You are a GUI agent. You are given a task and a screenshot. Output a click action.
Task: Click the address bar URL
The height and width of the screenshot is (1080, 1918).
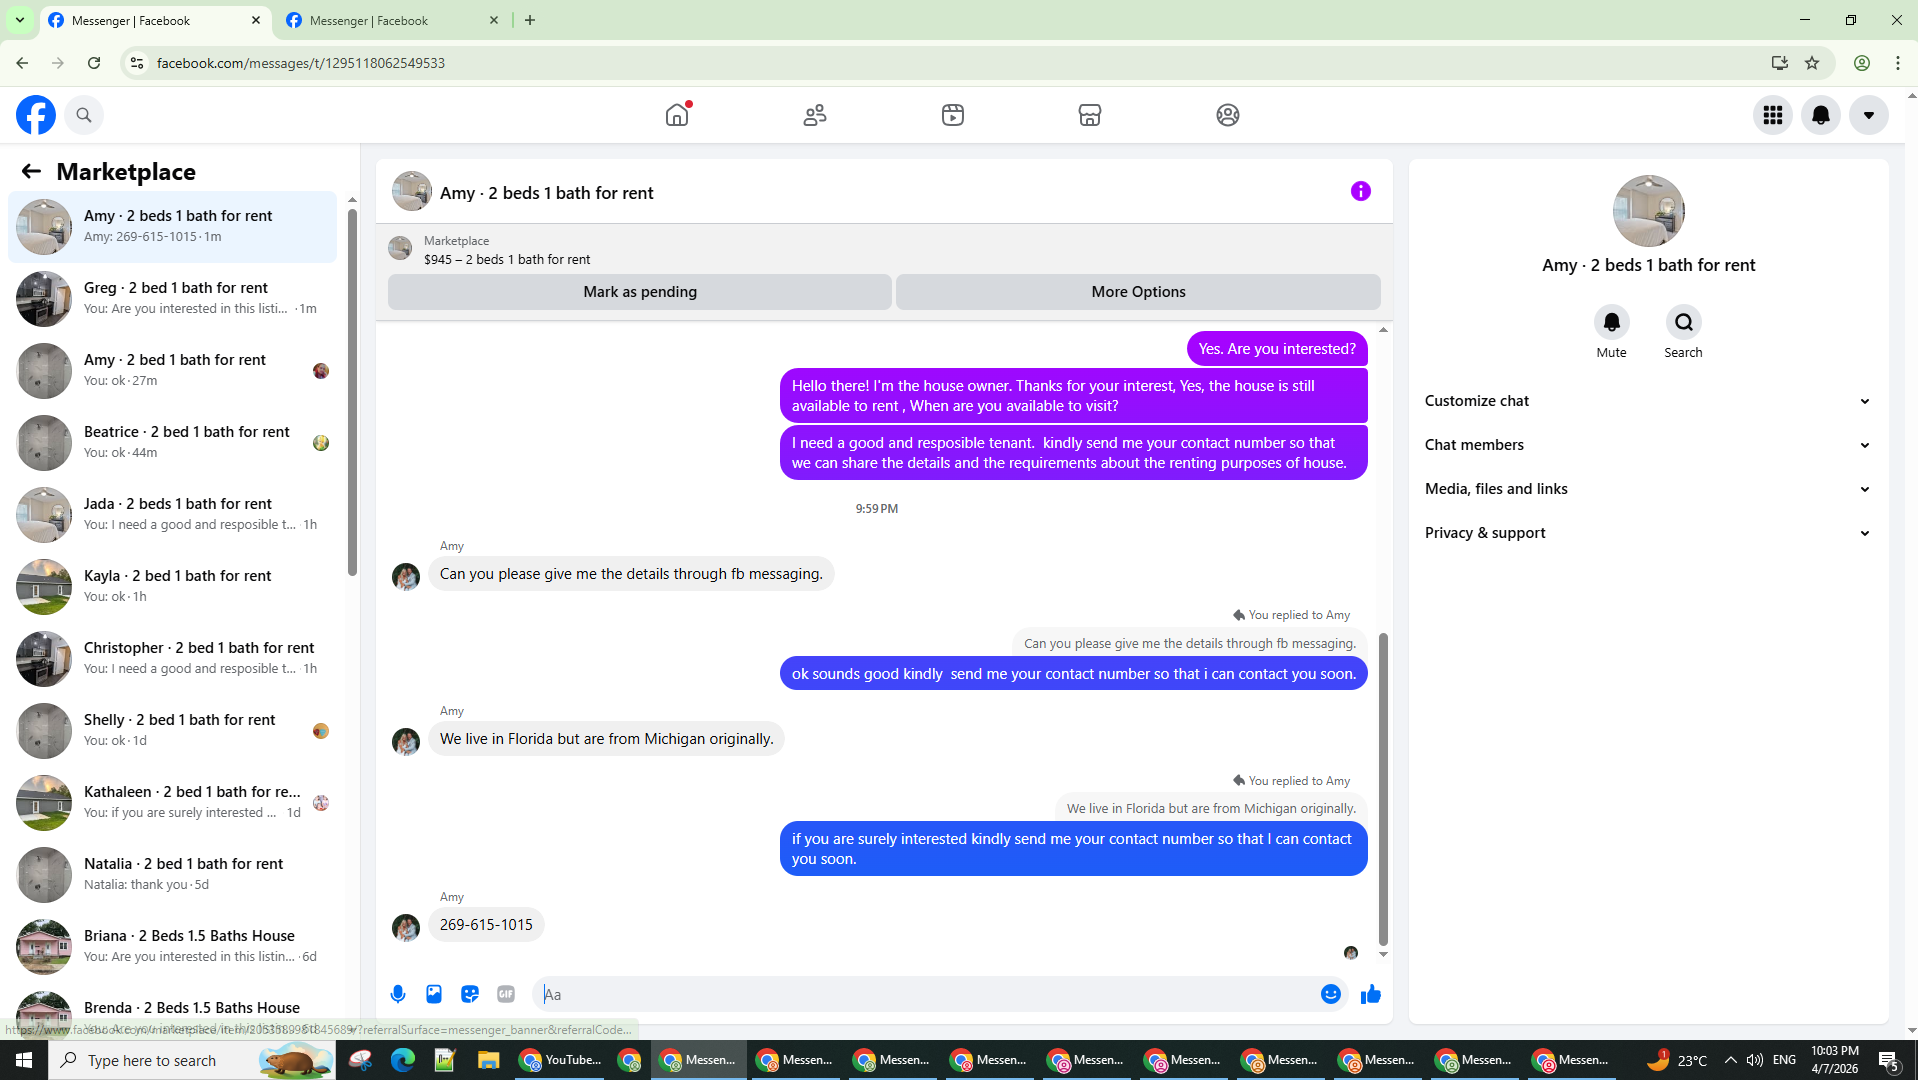click(301, 63)
